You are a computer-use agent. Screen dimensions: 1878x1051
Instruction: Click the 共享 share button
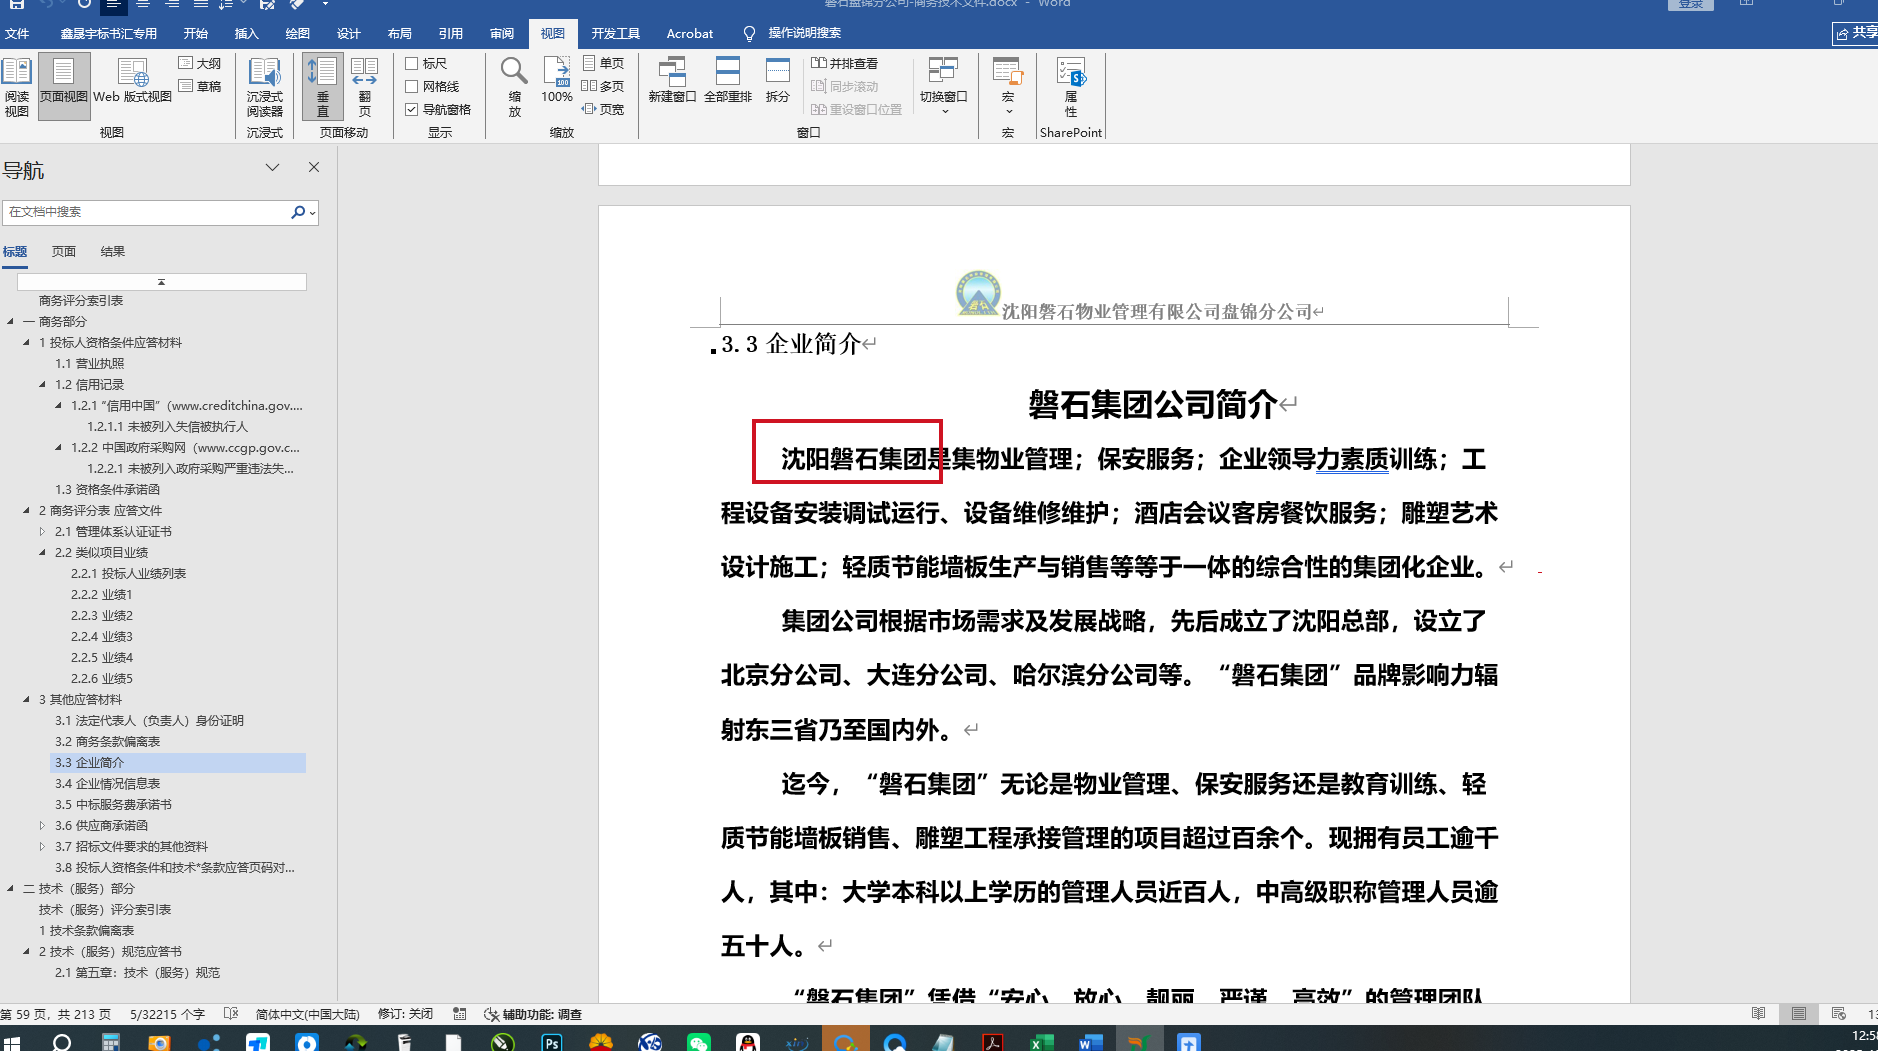click(x=1856, y=33)
